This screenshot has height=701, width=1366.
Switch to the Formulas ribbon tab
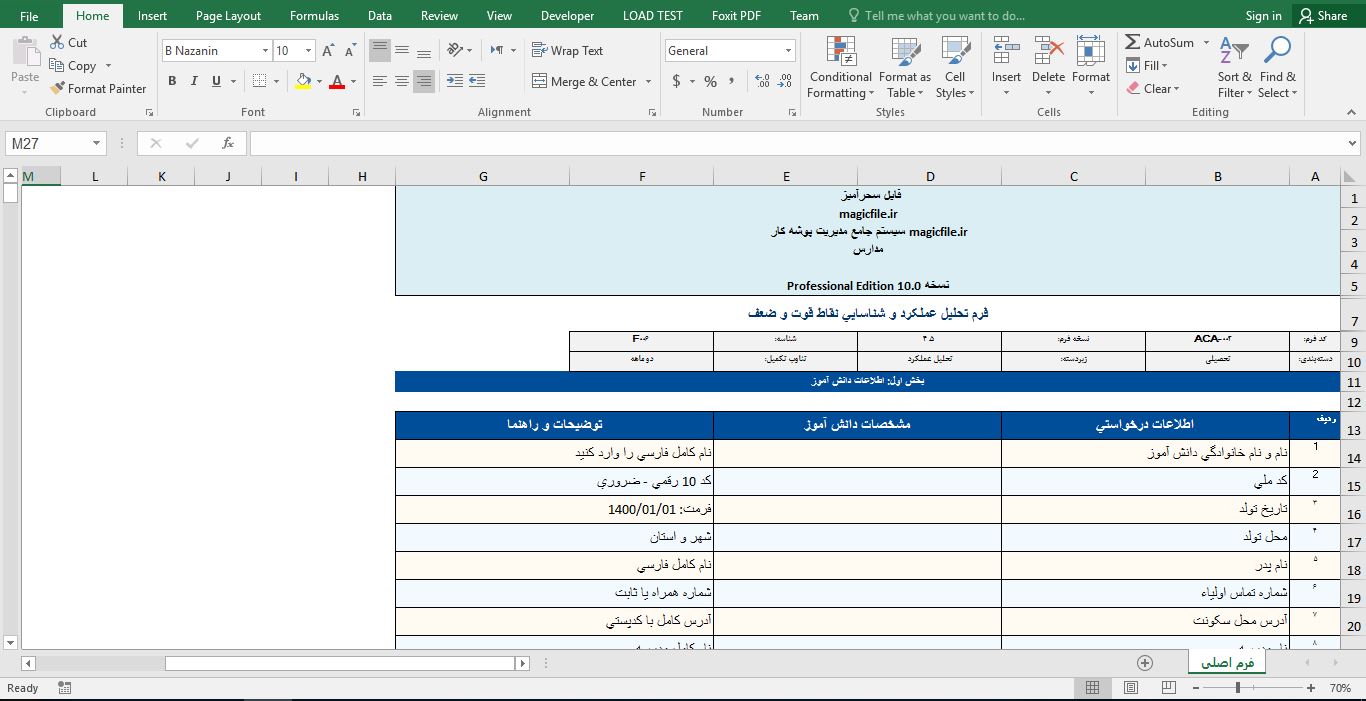point(314,15)
